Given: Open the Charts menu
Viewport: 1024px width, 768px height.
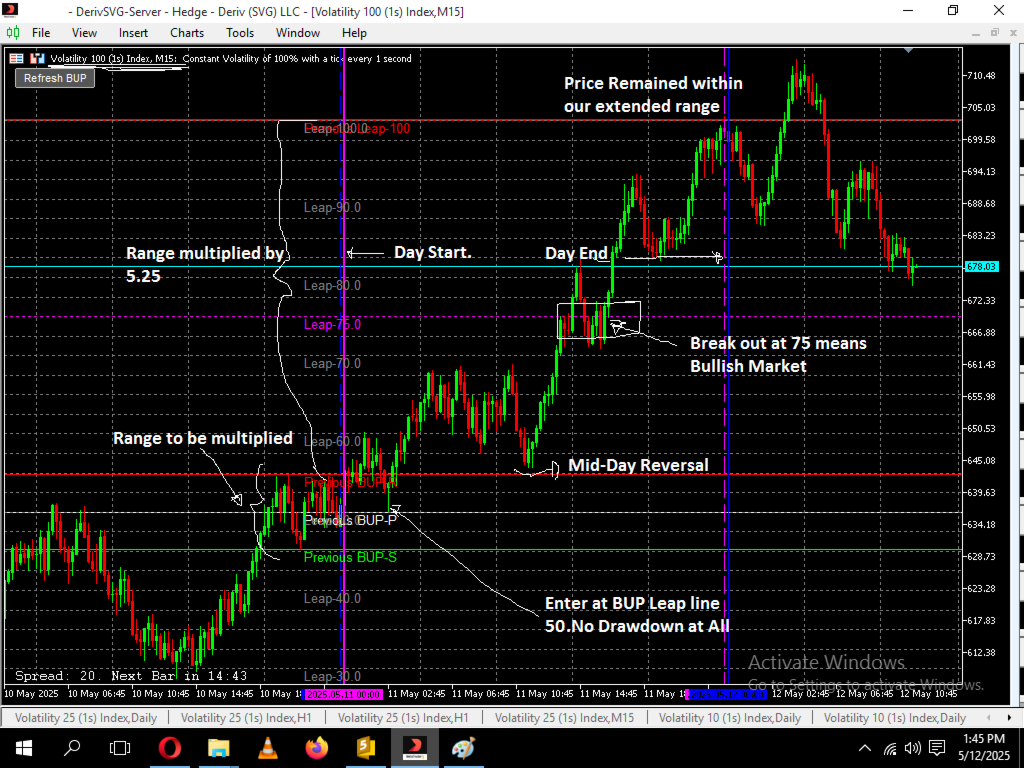Looking at the screenshot, I should tap(187, 33).
